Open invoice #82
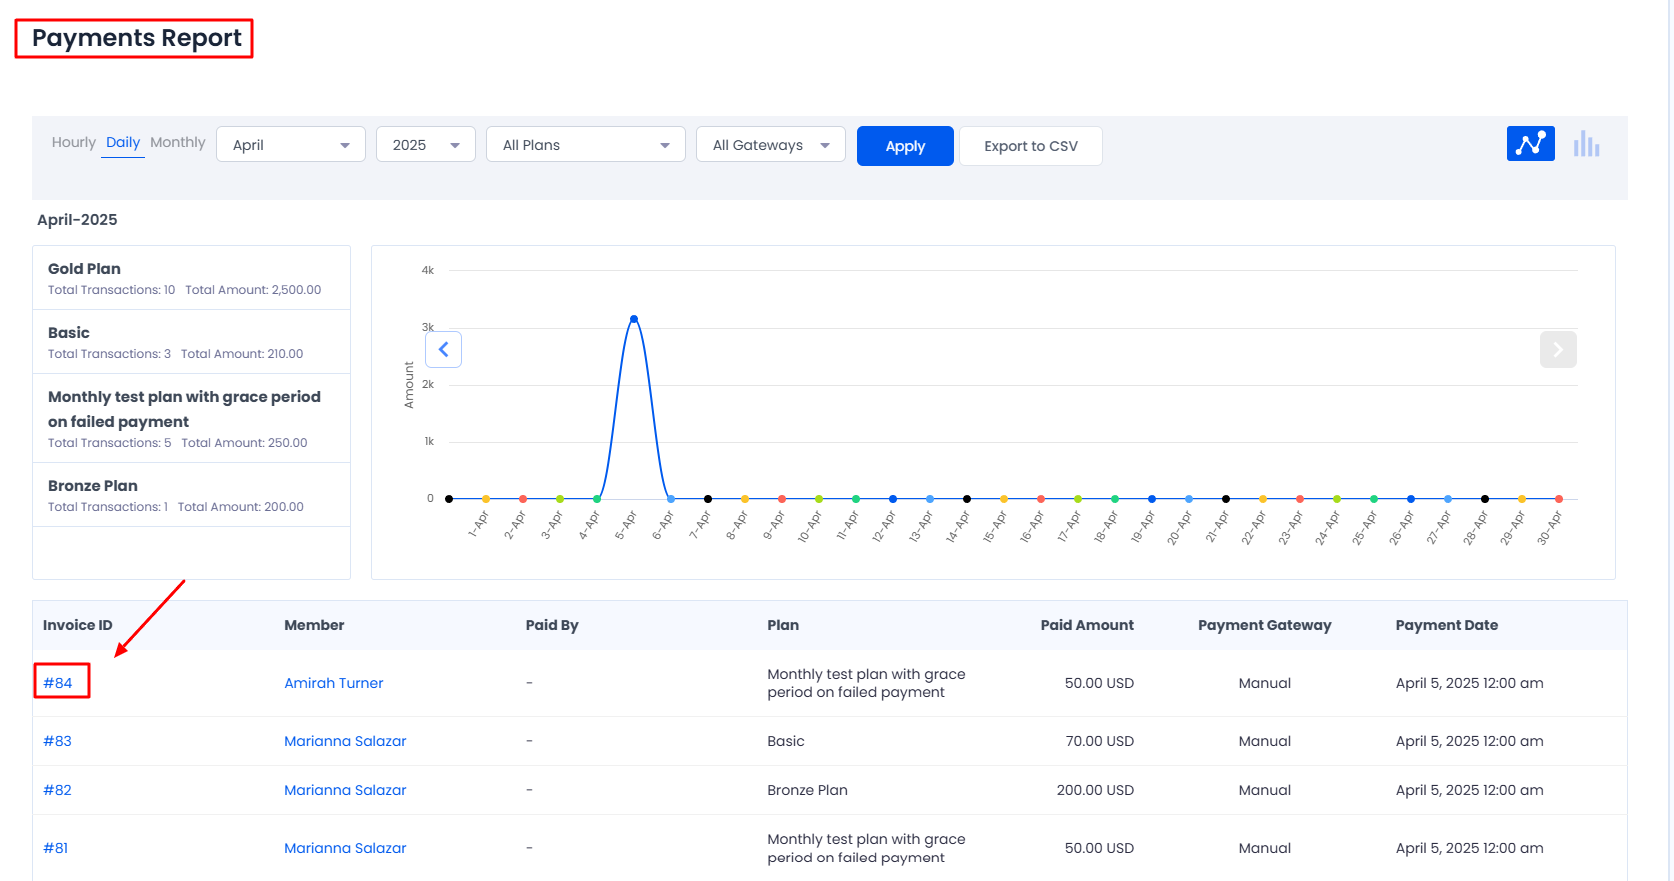1674x881 pixels. pos(57,790)
